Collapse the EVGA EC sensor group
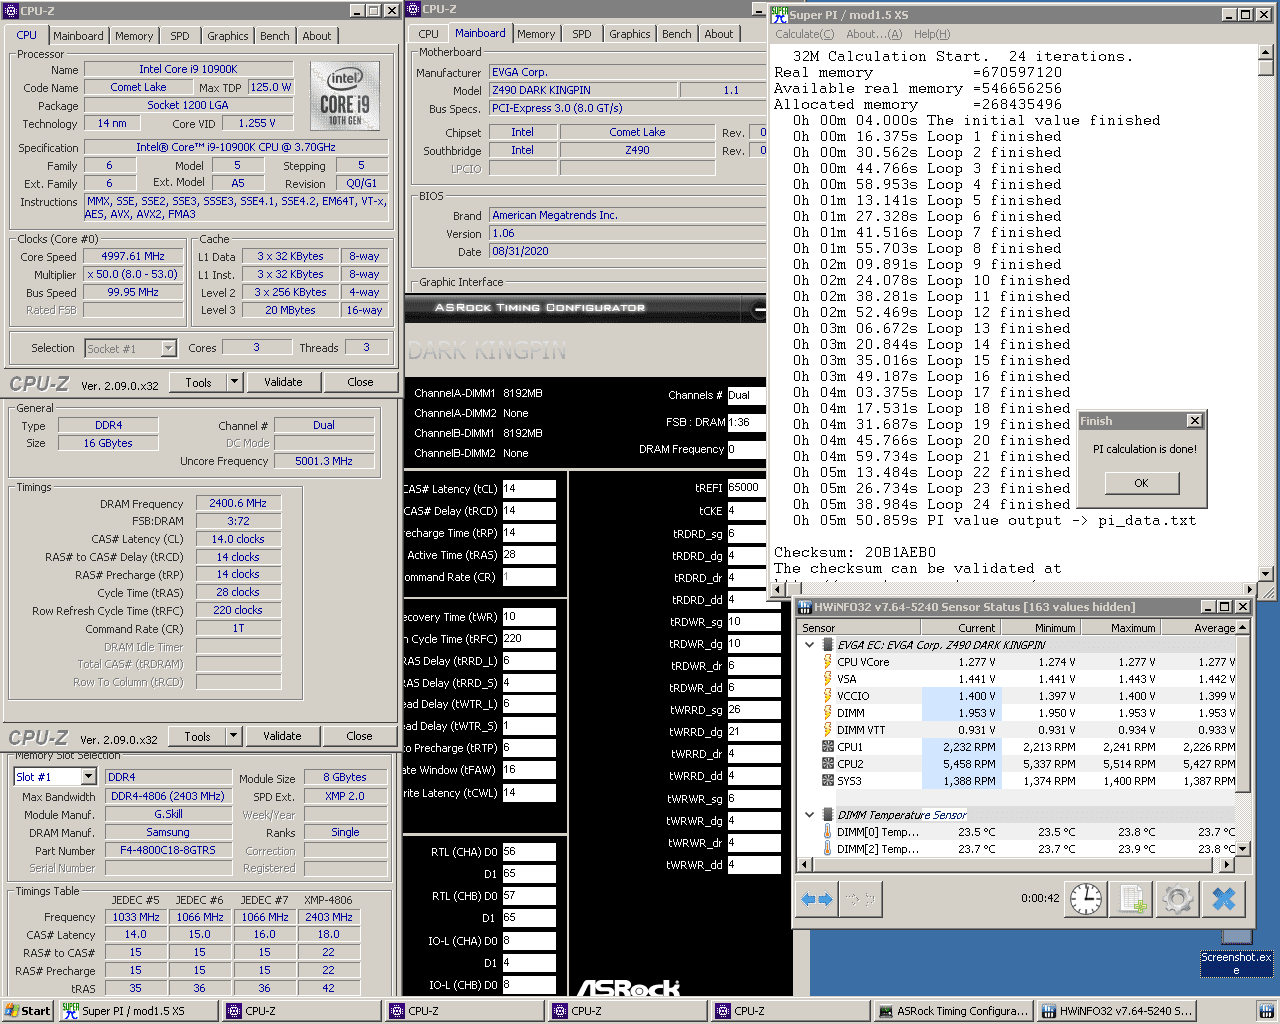This screenshot has width=1280, height=1024. click(809, 645)
